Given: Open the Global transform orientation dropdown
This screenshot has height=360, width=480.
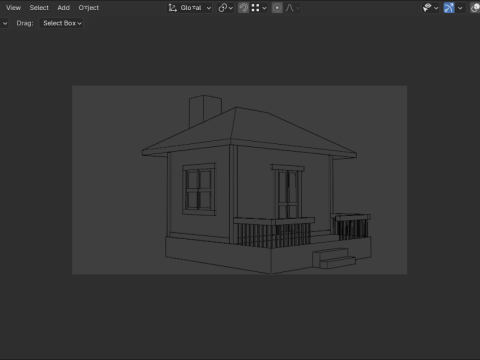Looking at the screenshot, I should coord(190,8).
